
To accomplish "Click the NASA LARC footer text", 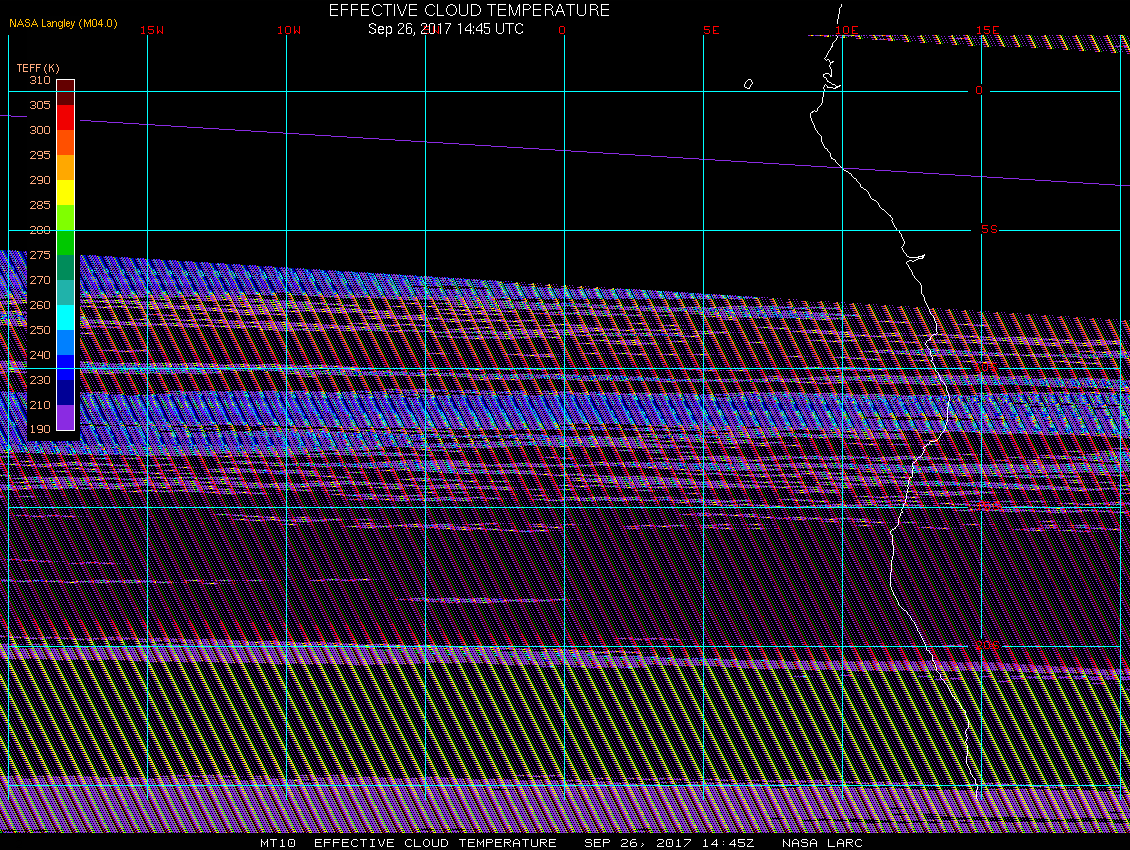I will (x=822, y=843).
